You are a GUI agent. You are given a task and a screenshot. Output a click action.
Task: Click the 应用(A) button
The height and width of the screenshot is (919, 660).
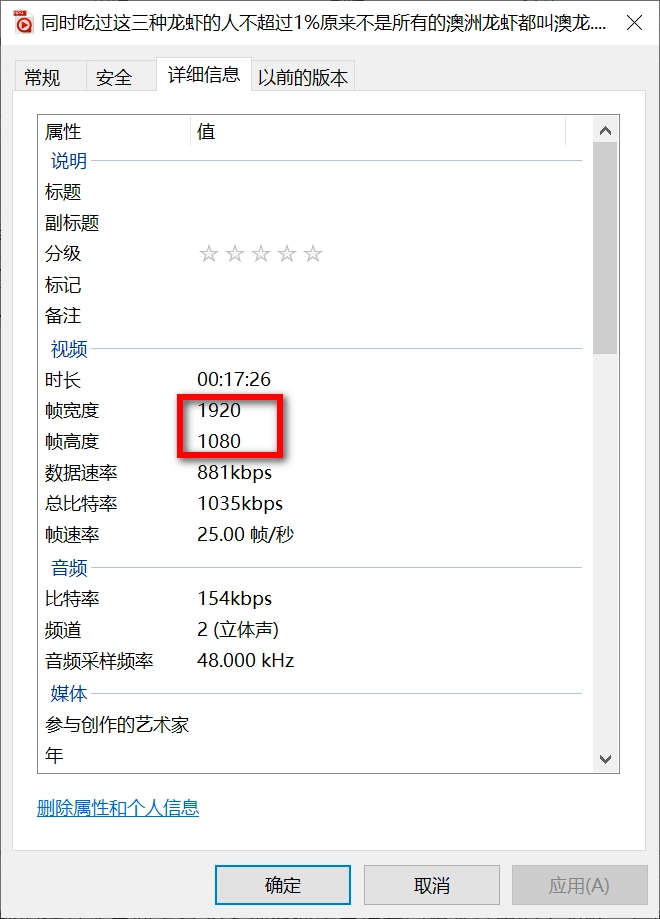click(580, 885)
